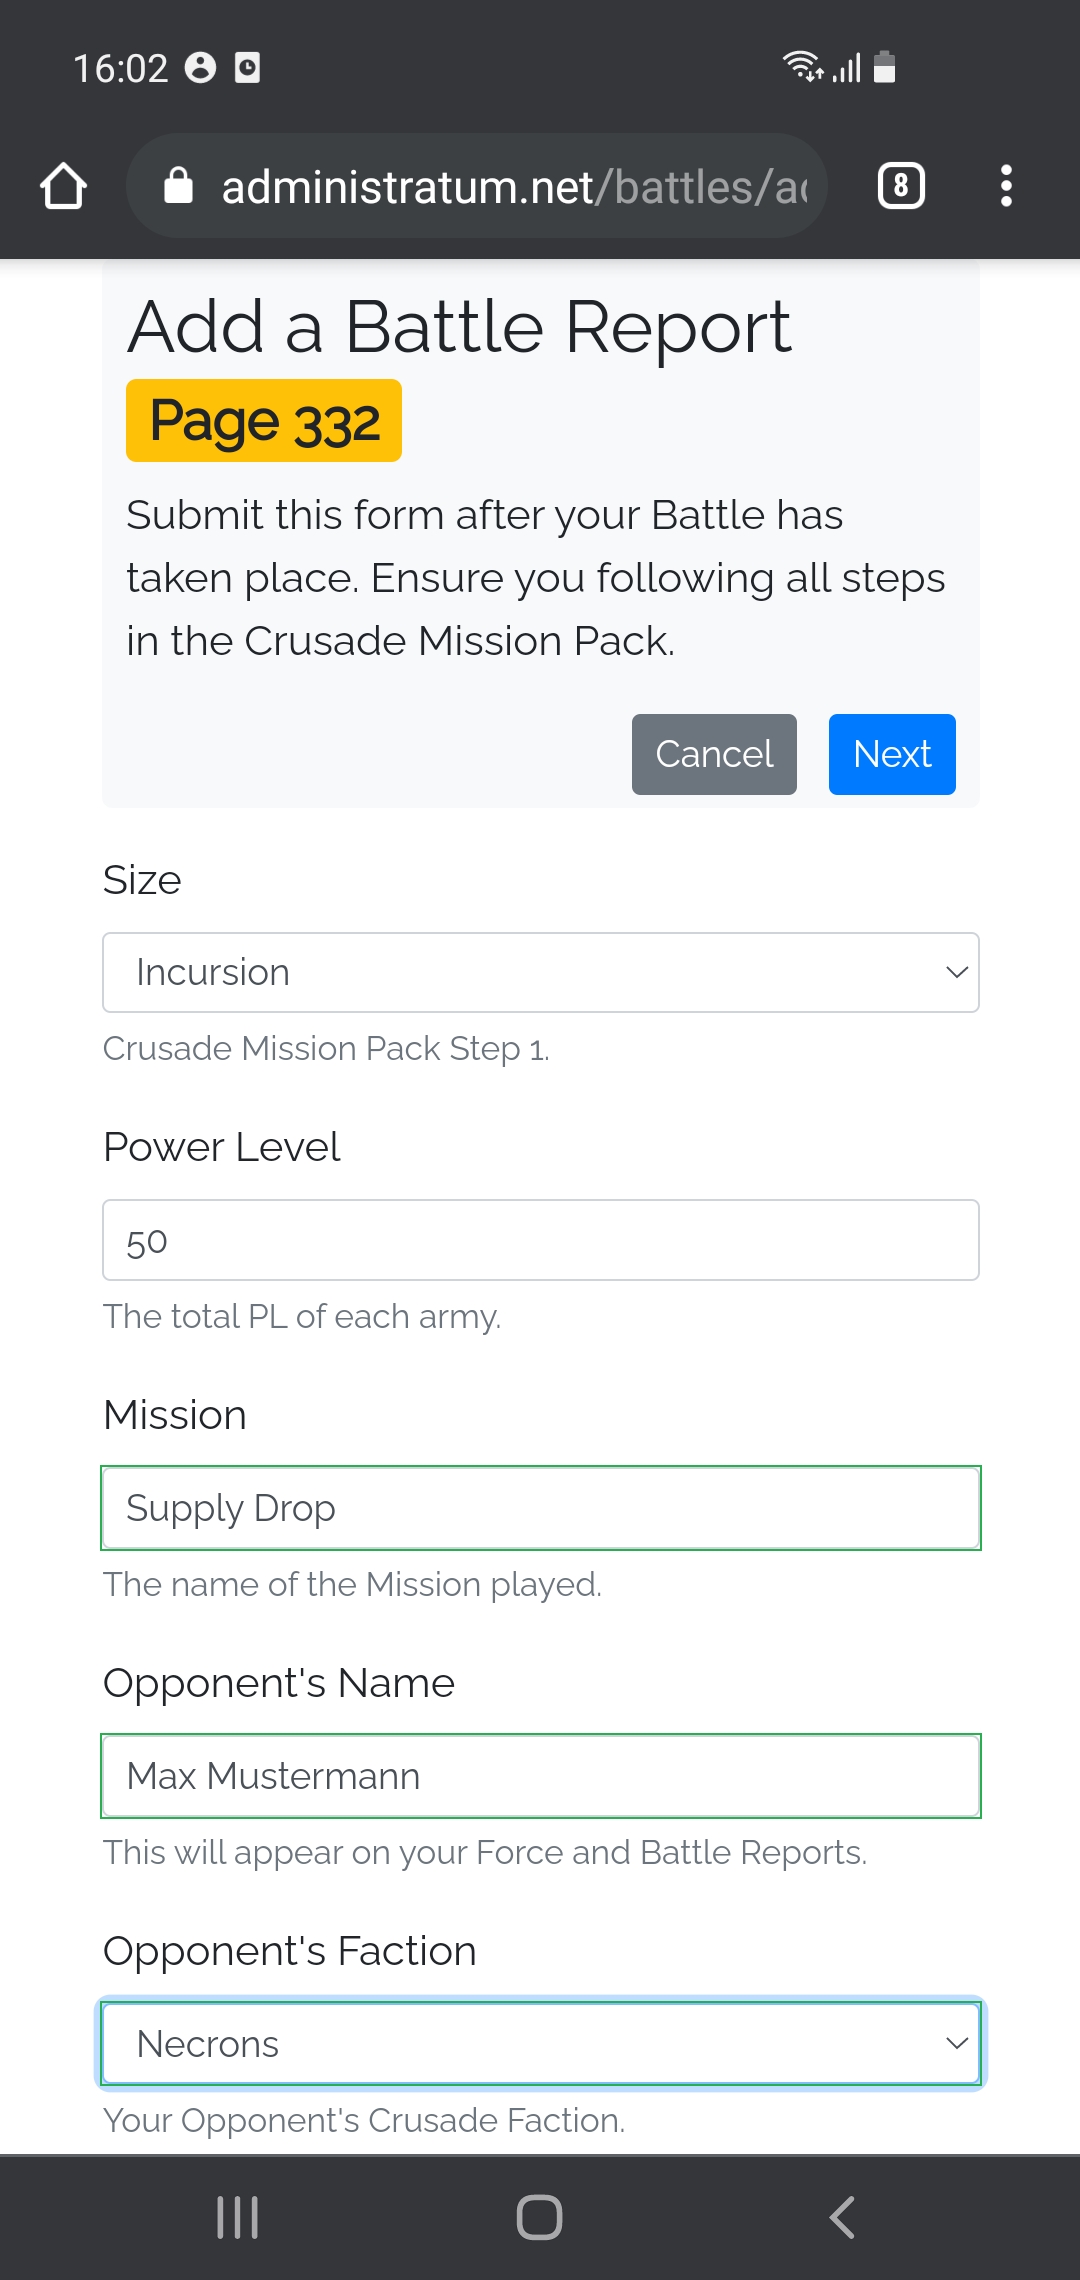Tap the Android recent apps icon
This screenshot has width=1080, height=2280.
(238, 2217)
